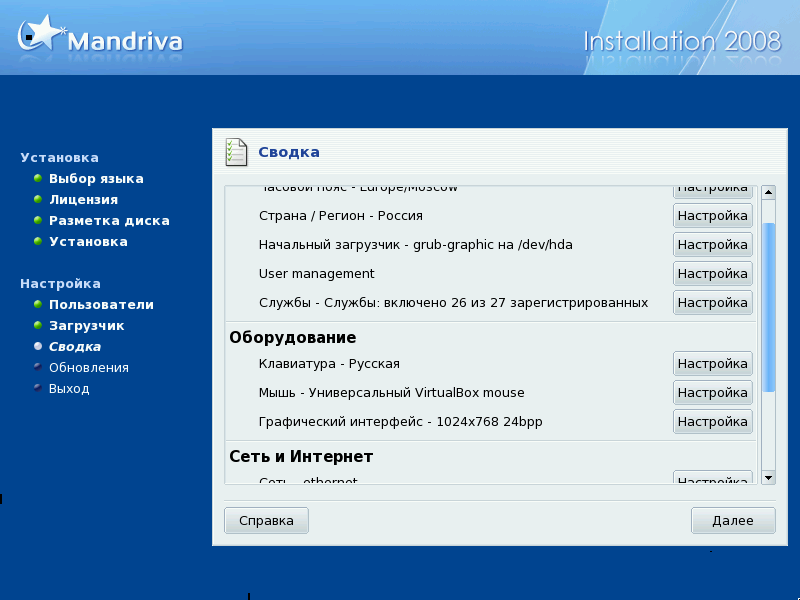Click the Сводка checklist icon in header
800x600 pixels.
click(235, 152)
